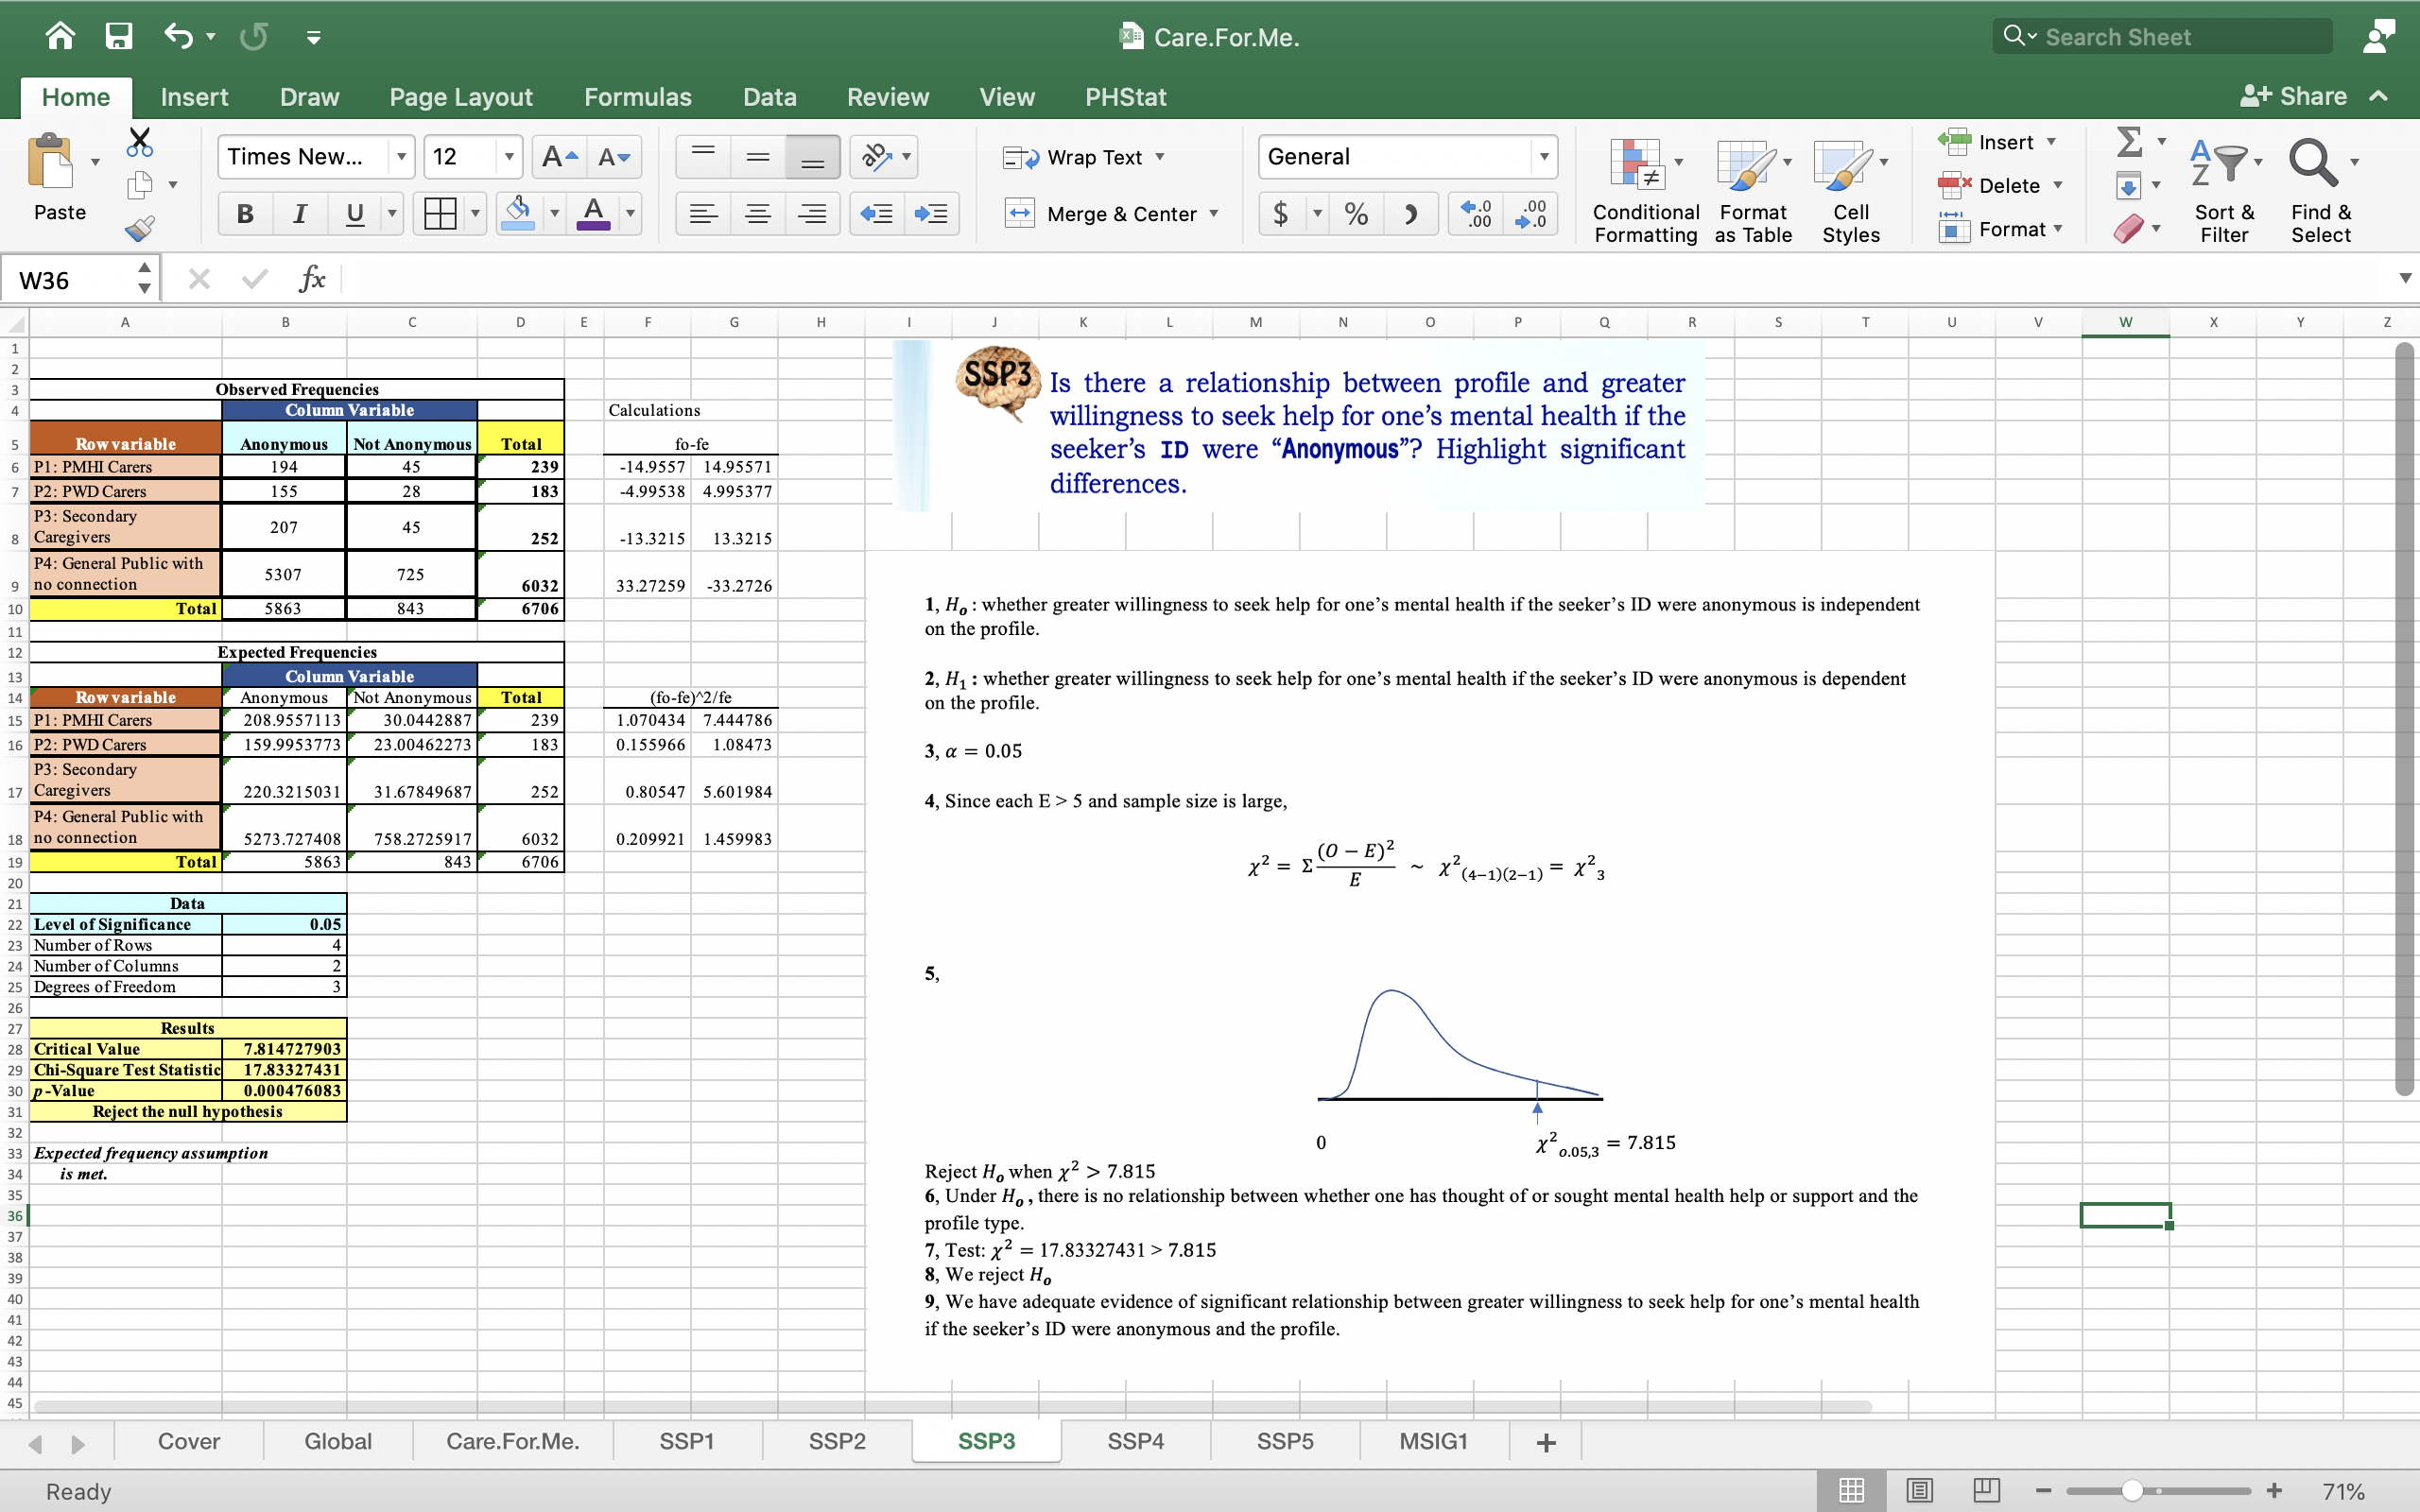
Task: Apply the purple font color
Action: [594, 213]
